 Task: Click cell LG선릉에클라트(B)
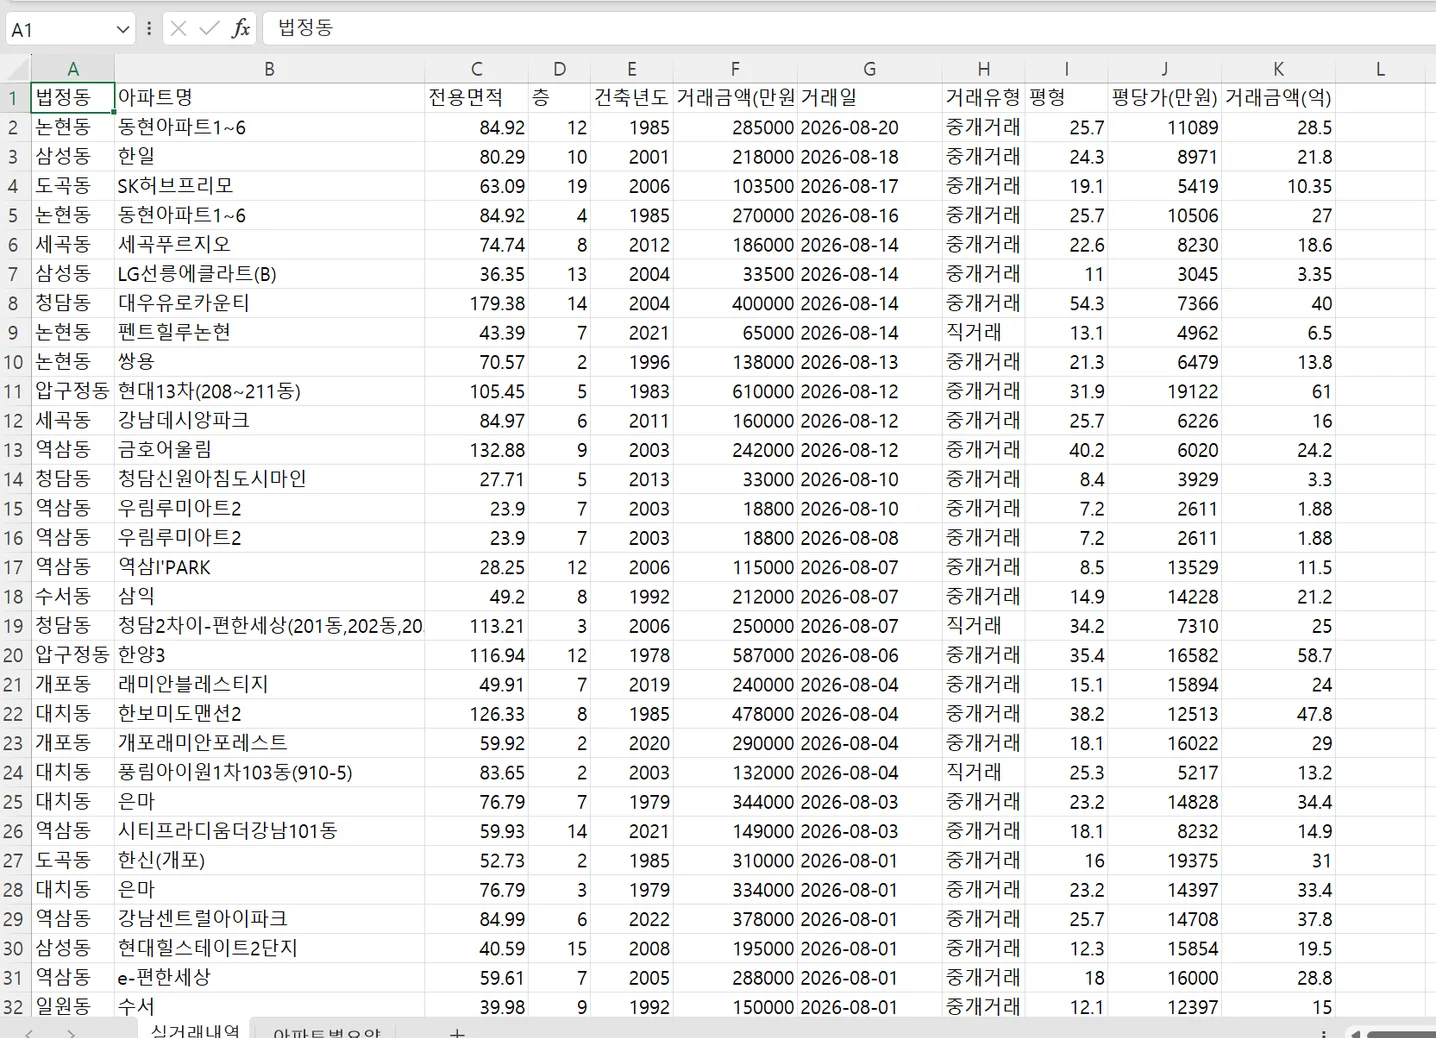[269, 274]
